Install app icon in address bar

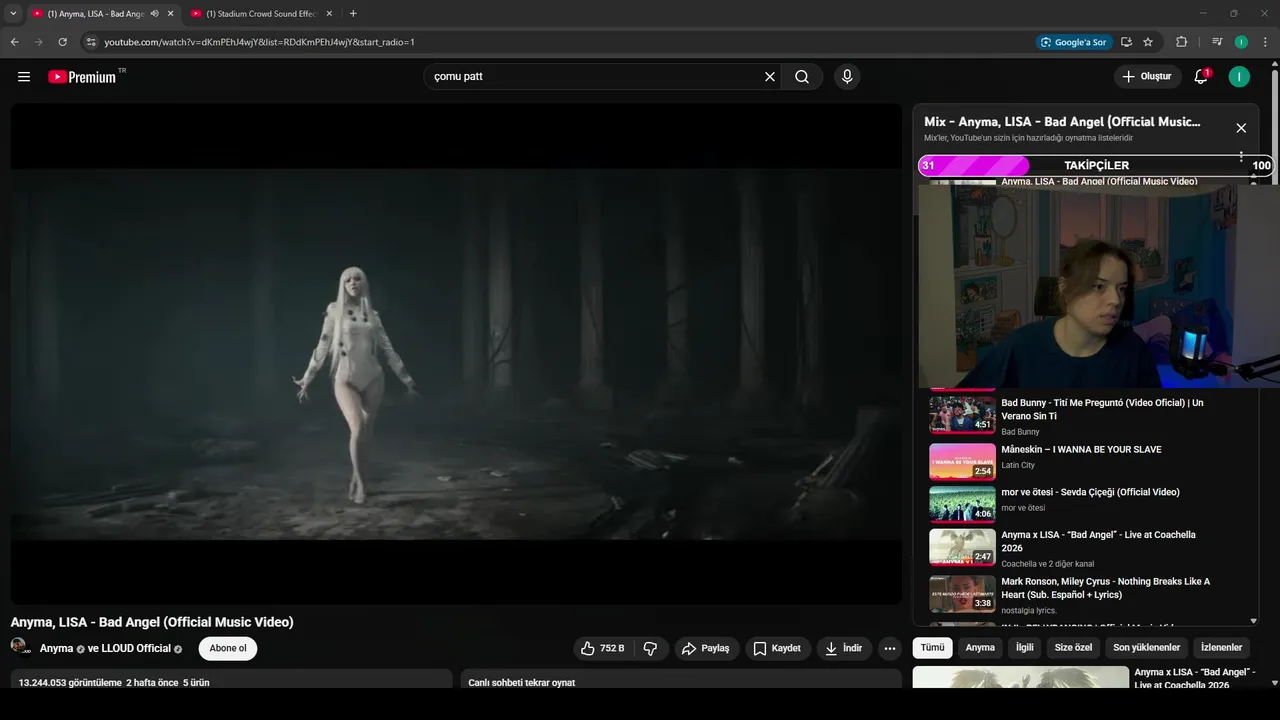click(x=1126, y=42)
